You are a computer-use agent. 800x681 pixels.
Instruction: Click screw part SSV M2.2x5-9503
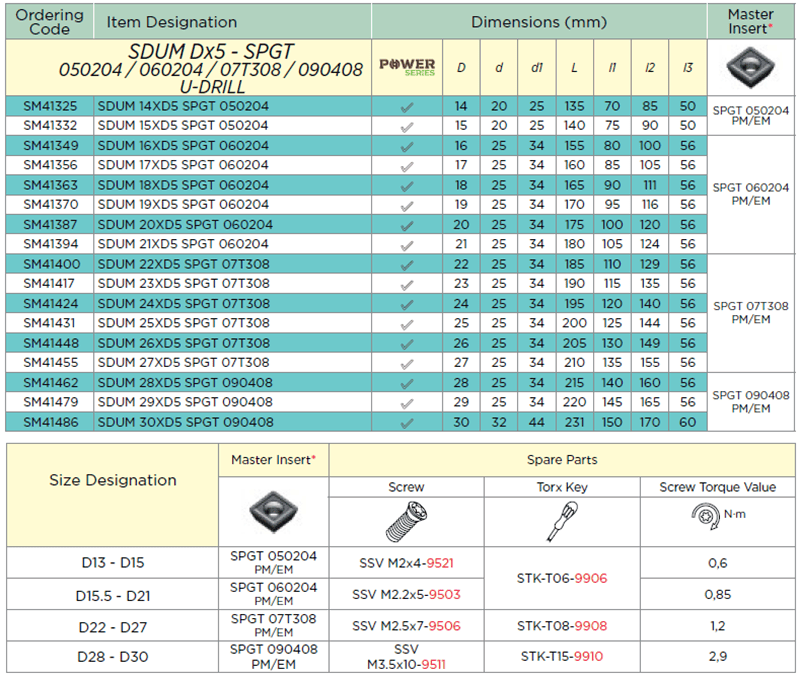tap(406, 595)
